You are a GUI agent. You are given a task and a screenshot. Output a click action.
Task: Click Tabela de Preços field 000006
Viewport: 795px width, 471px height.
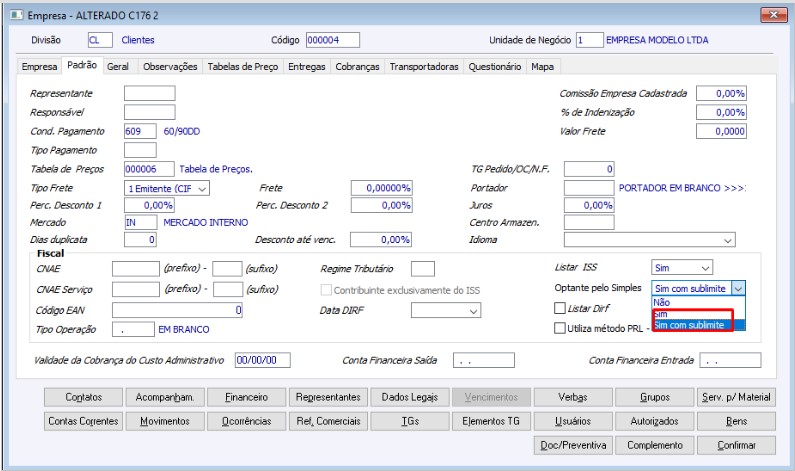point(149,169)
